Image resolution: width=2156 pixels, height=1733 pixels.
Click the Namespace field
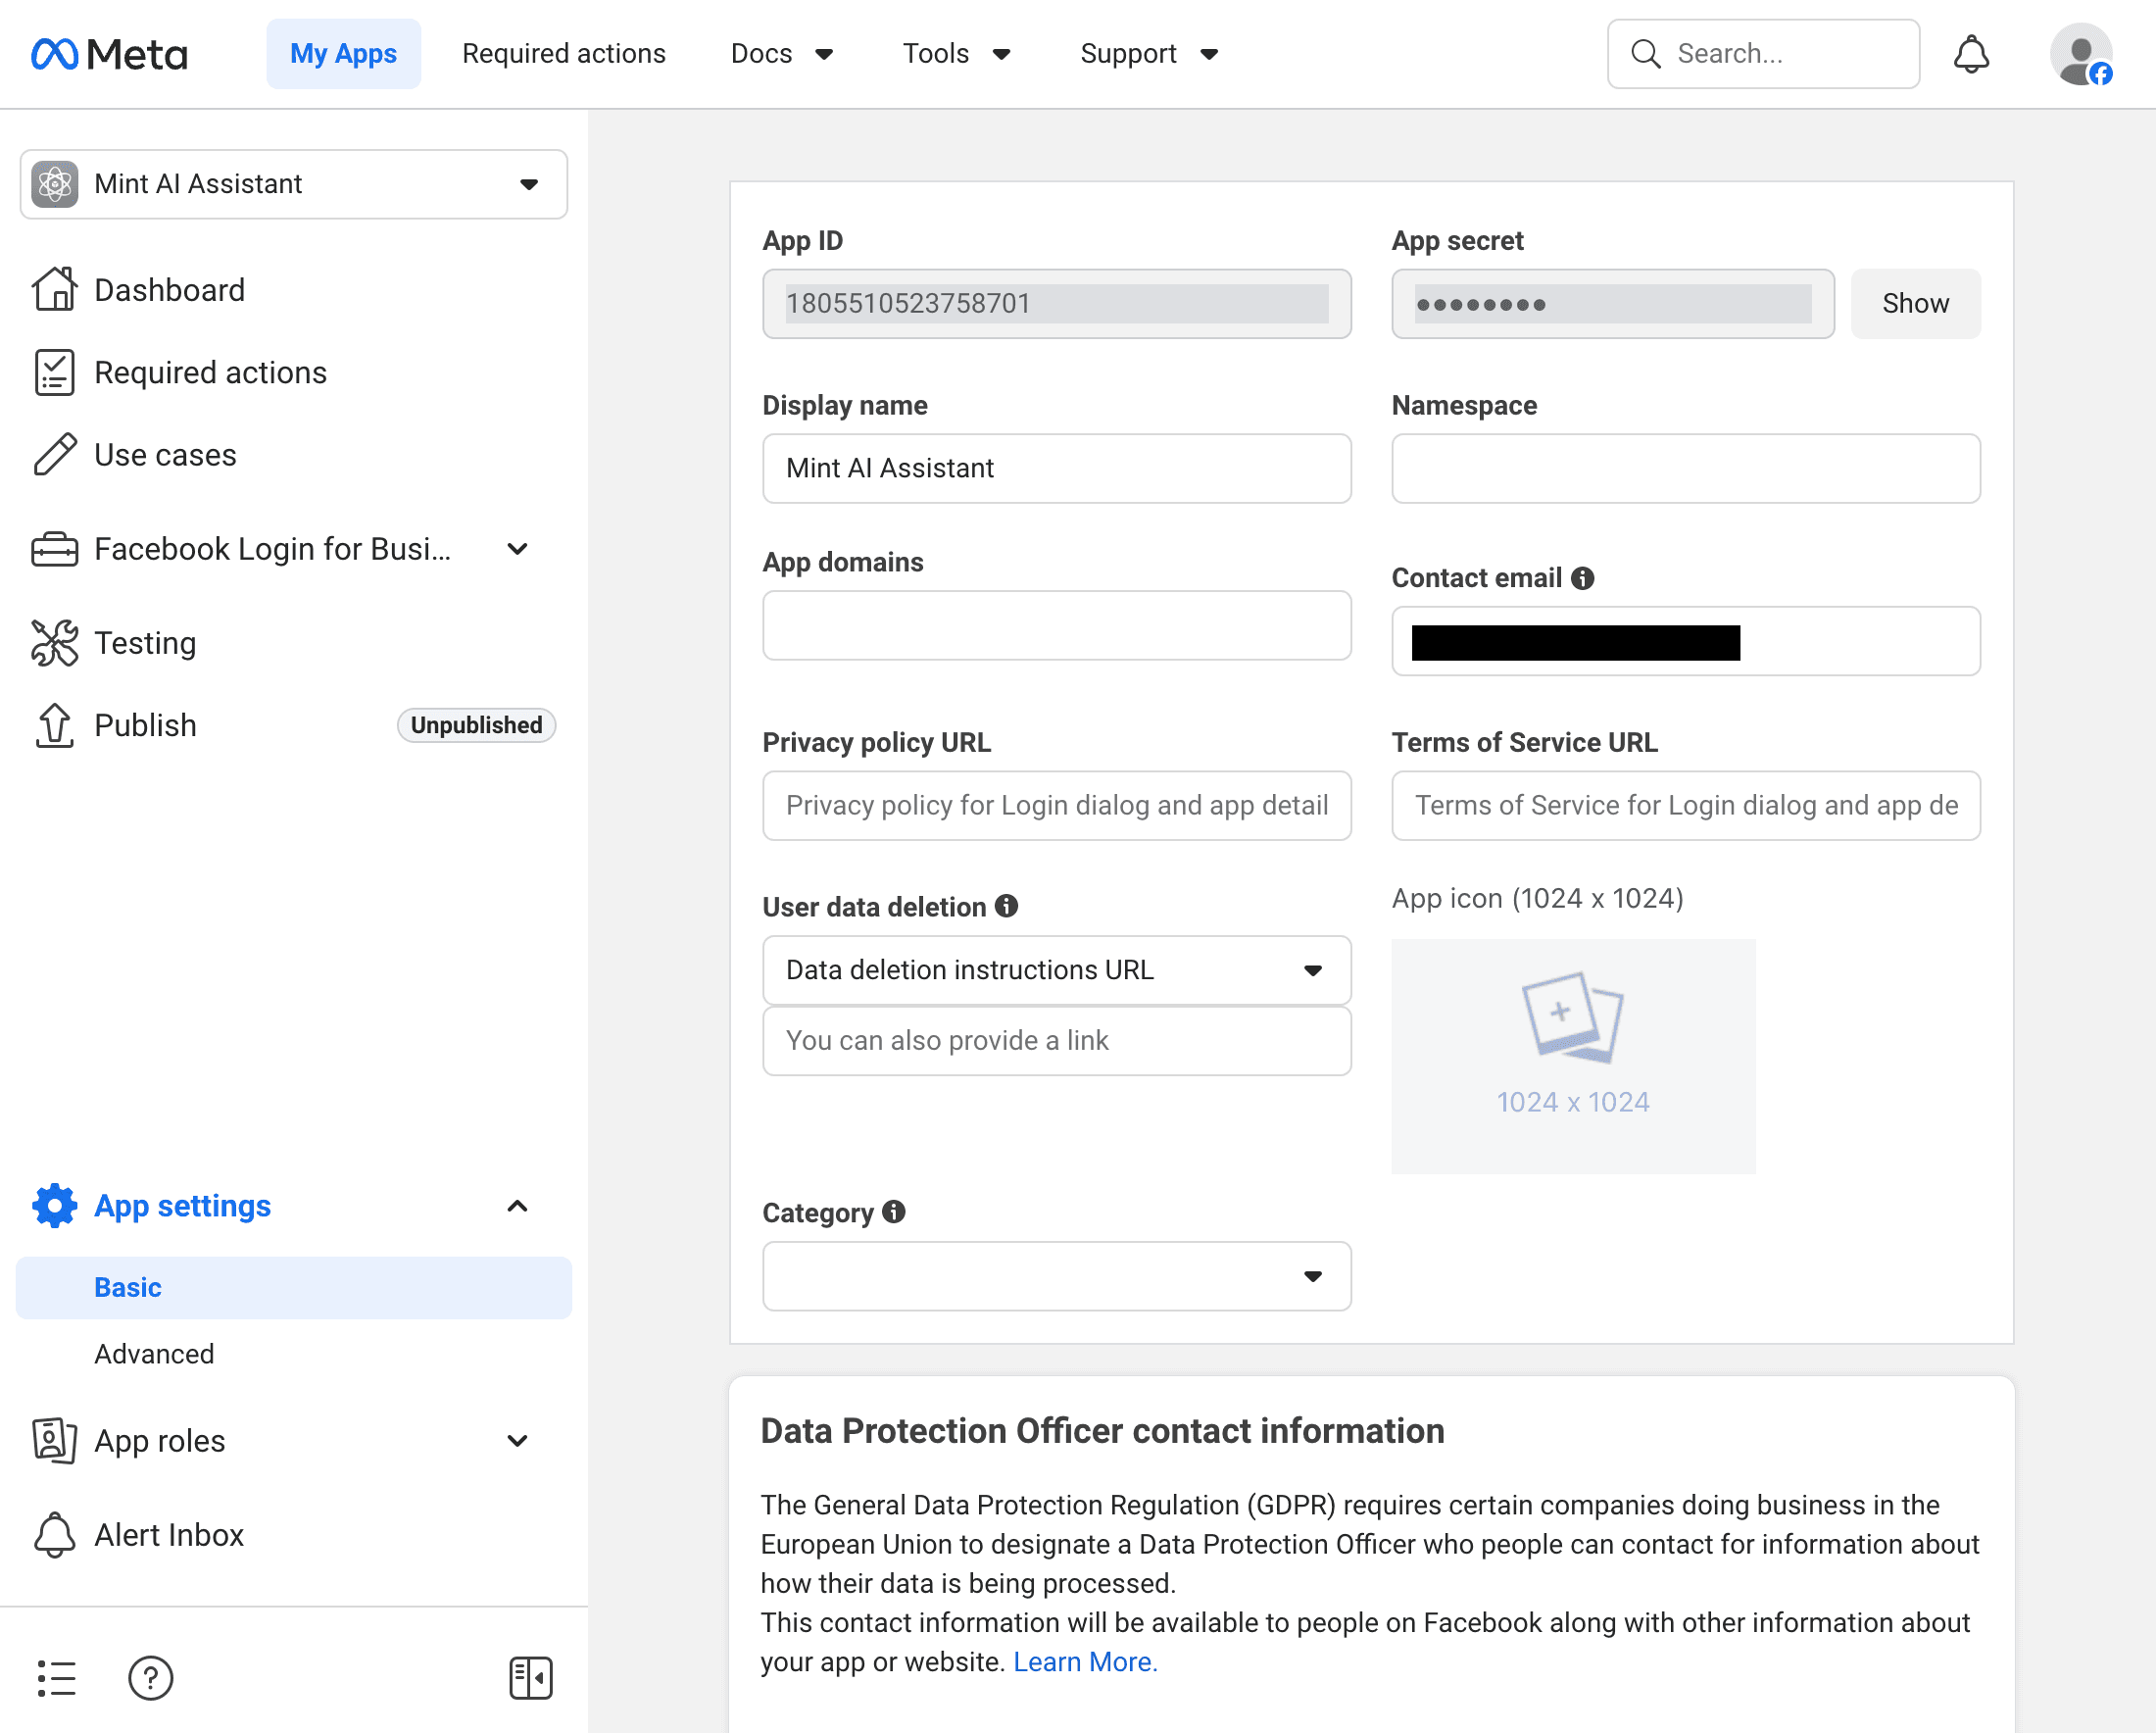(x=1685, y=468)
